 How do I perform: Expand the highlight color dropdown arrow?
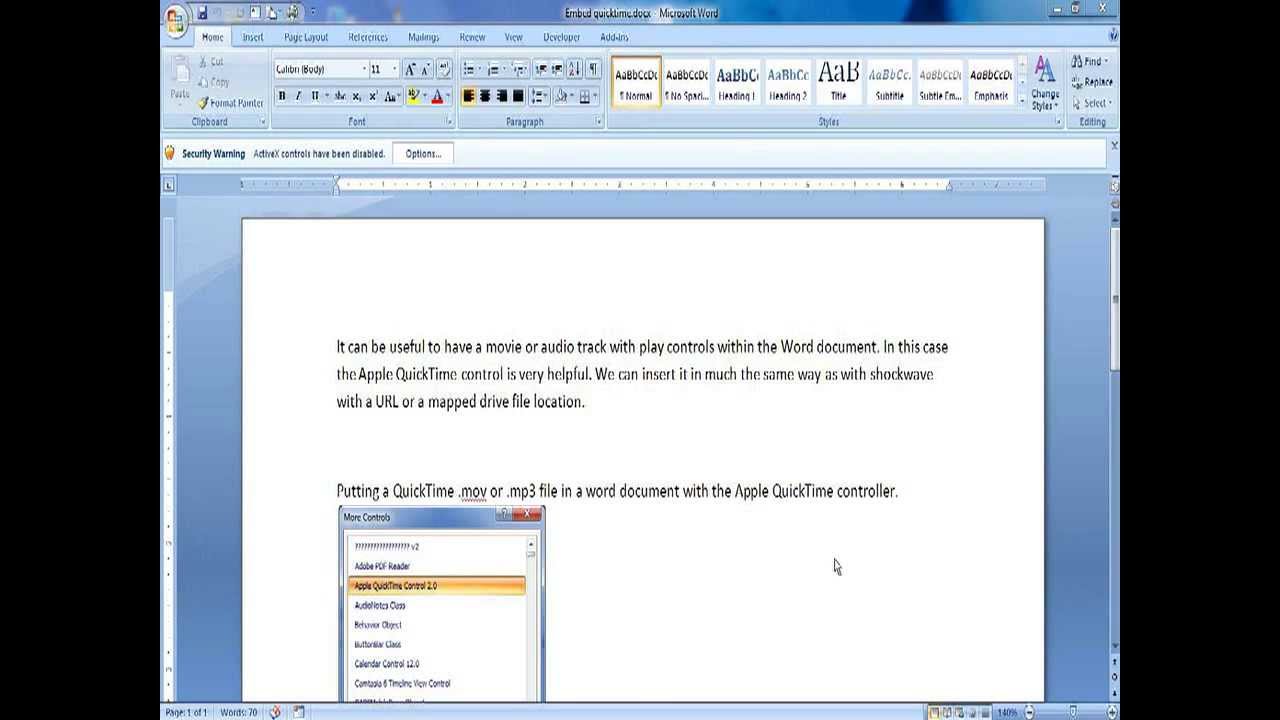(425, 96)
